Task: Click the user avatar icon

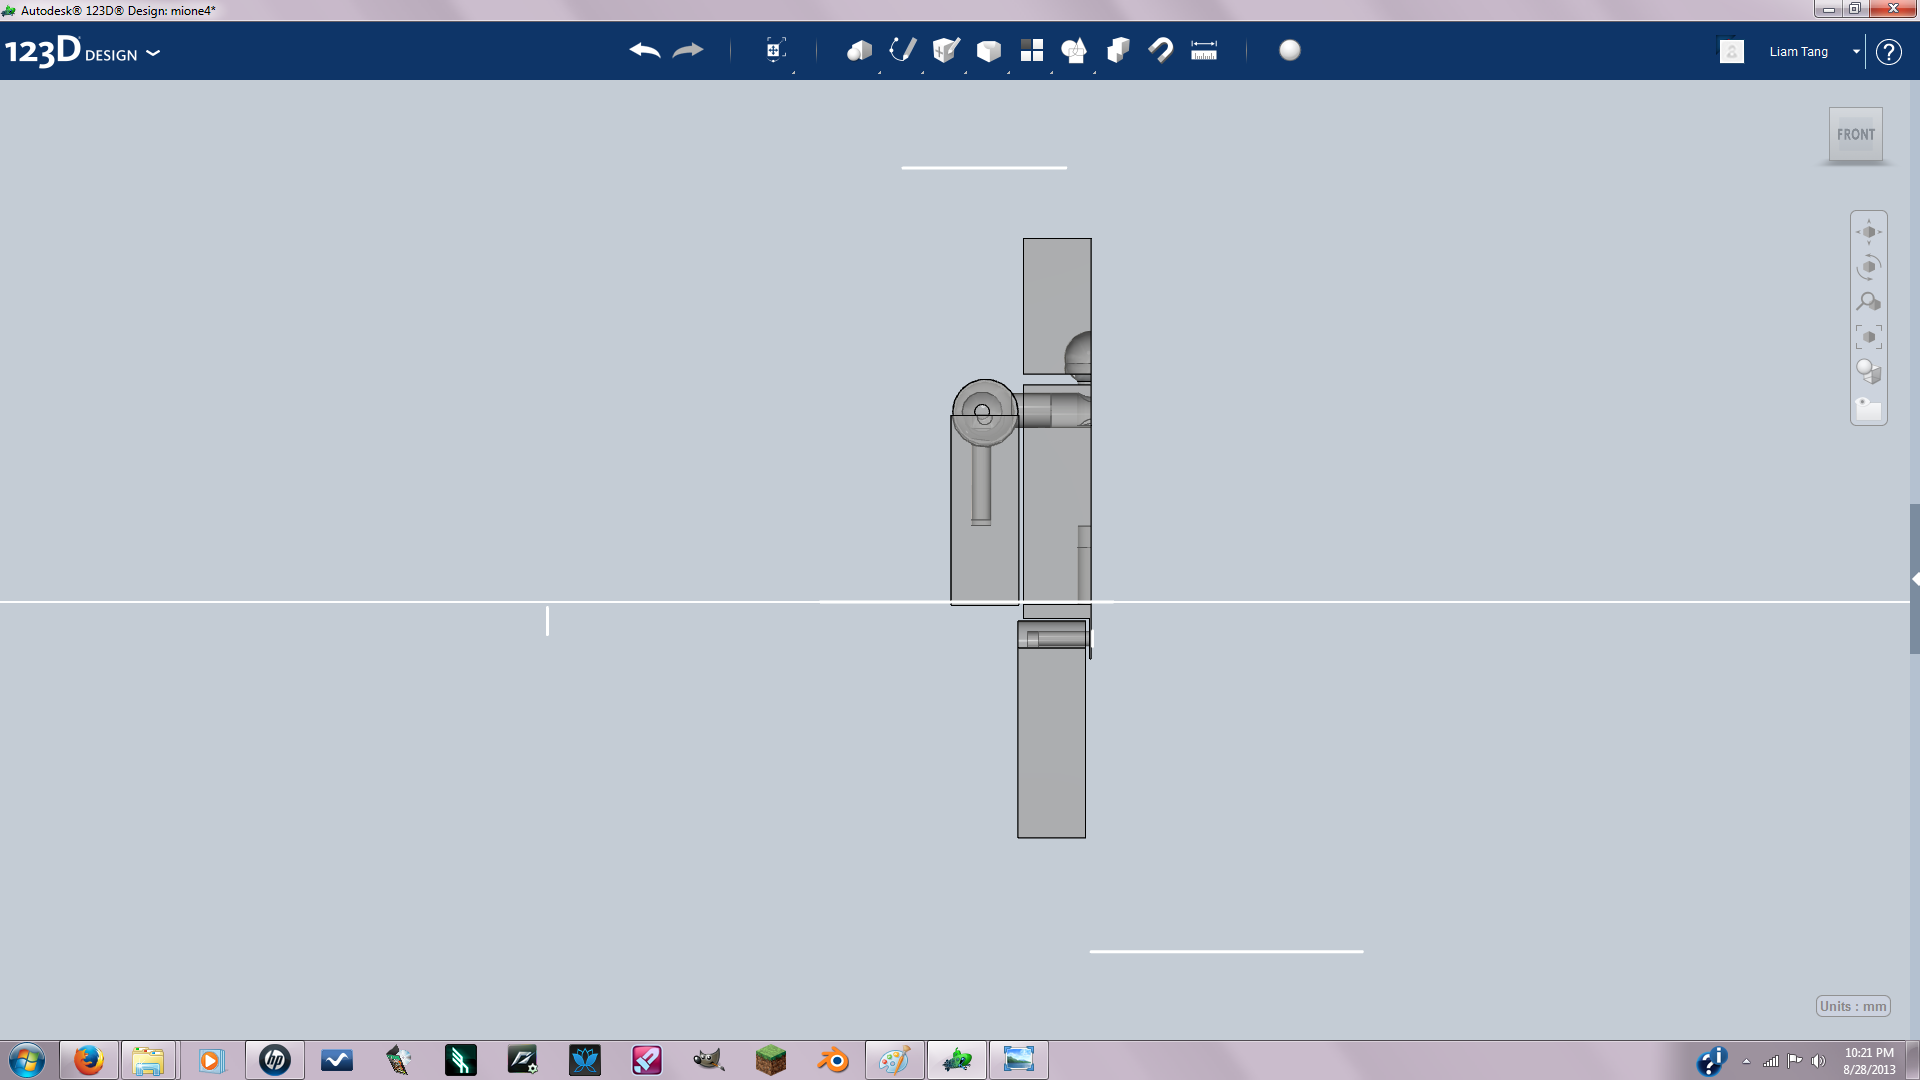Action: tap(1732, 51)
